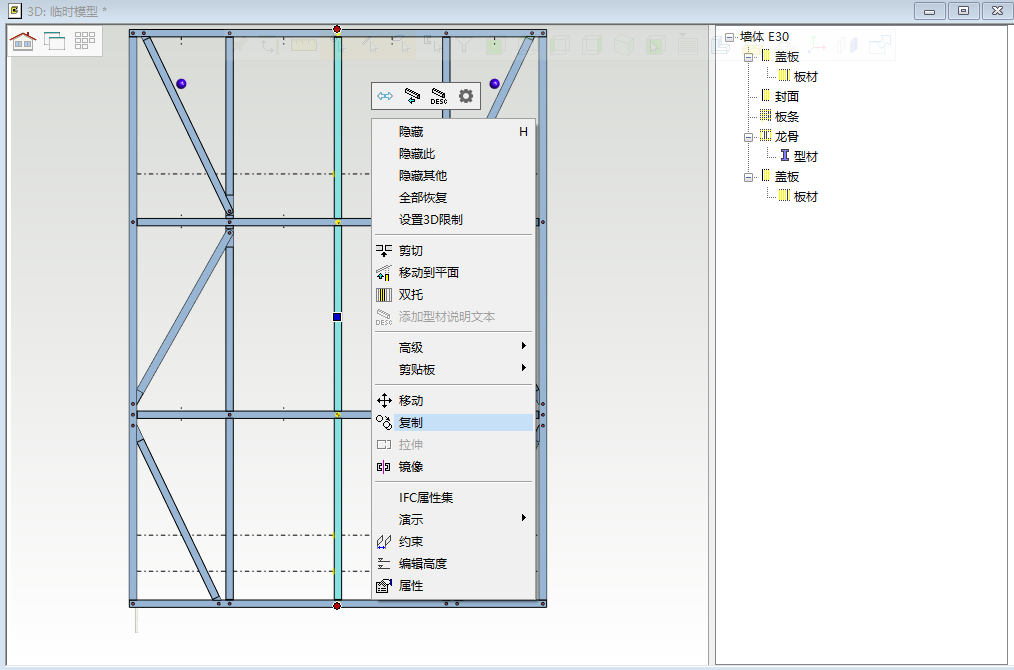Click the cascaded windows view icon
The width and height of the screenshot is (1014, 670).
(54, 41)
